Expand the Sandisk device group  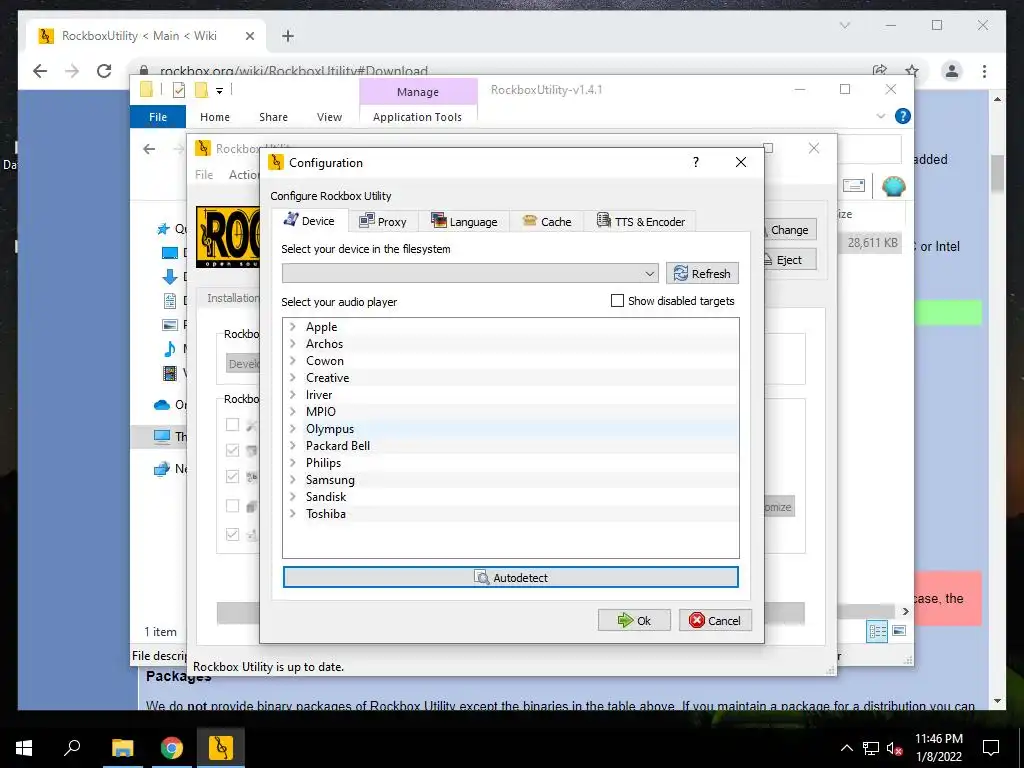pos(293,496)
